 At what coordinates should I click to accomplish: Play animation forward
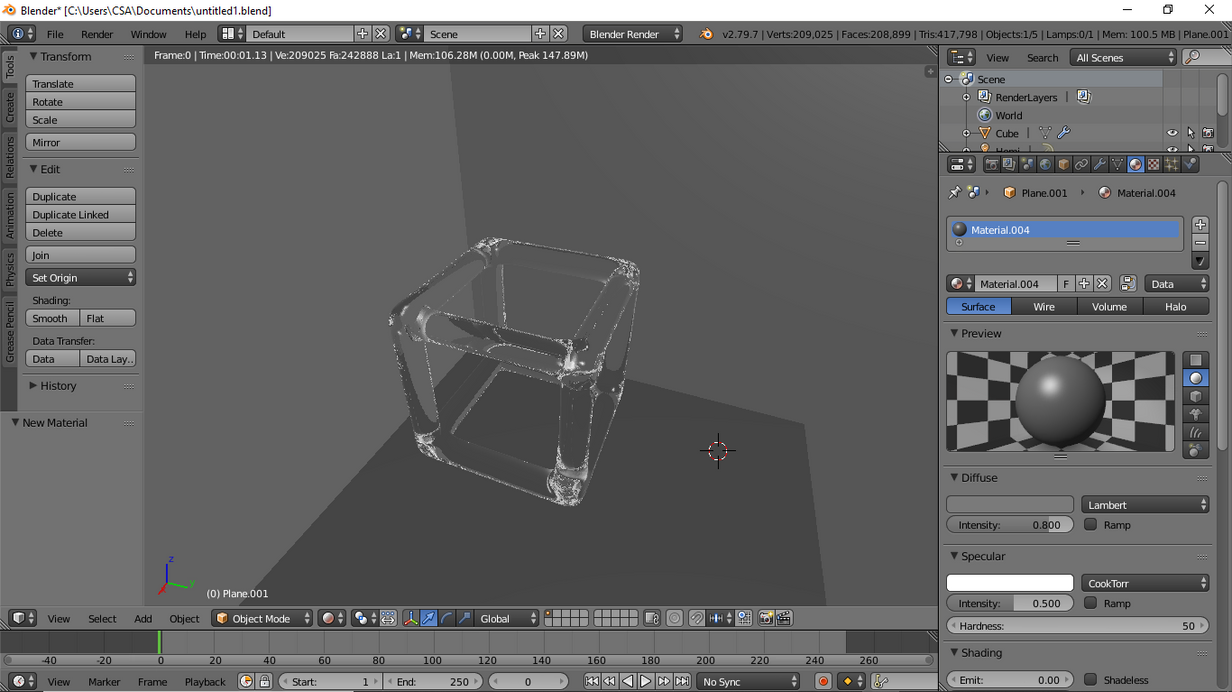tap(646, 681)
